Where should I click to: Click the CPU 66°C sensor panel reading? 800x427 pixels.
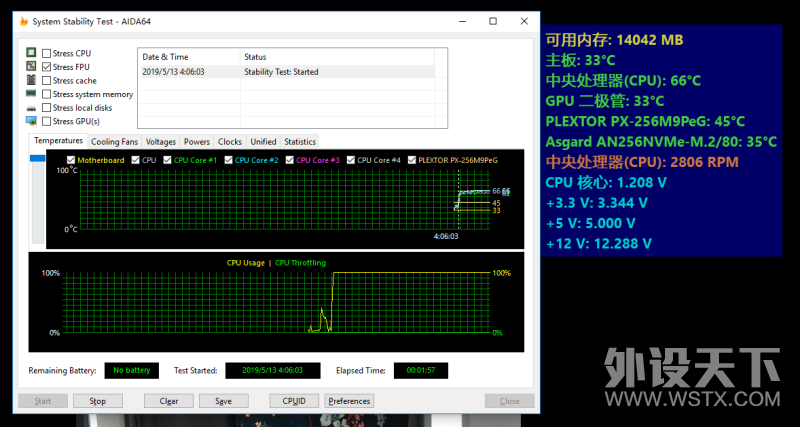(623, 81)
